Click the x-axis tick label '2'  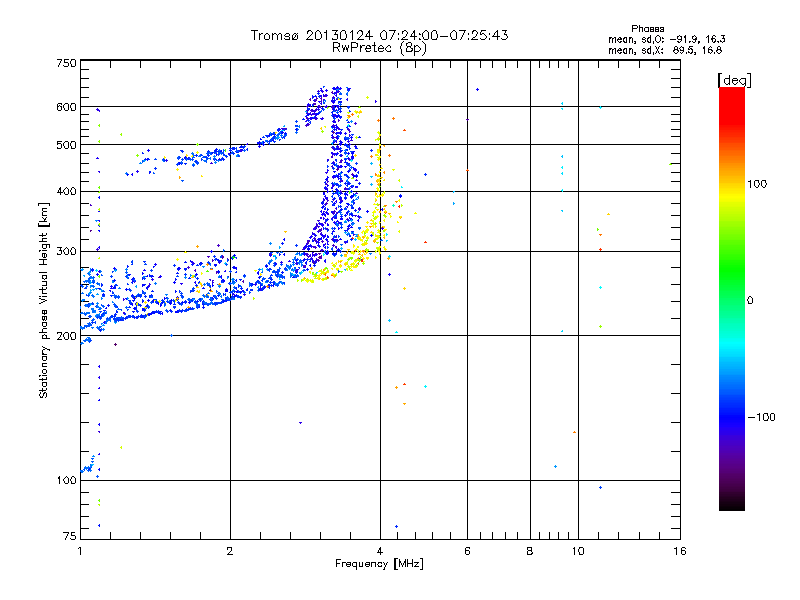[x=230, y=551]
